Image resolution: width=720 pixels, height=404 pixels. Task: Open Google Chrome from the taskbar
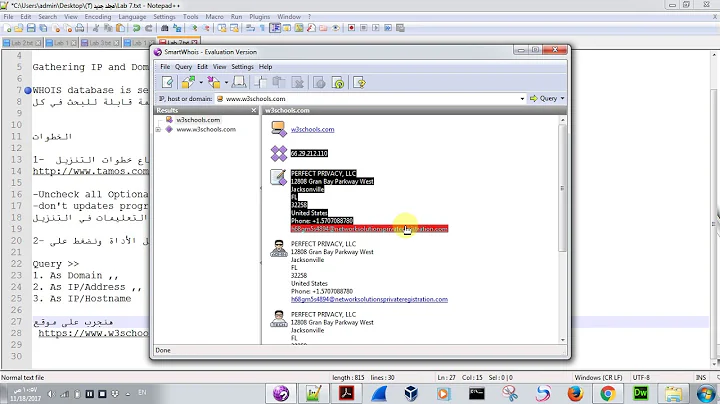608,393
